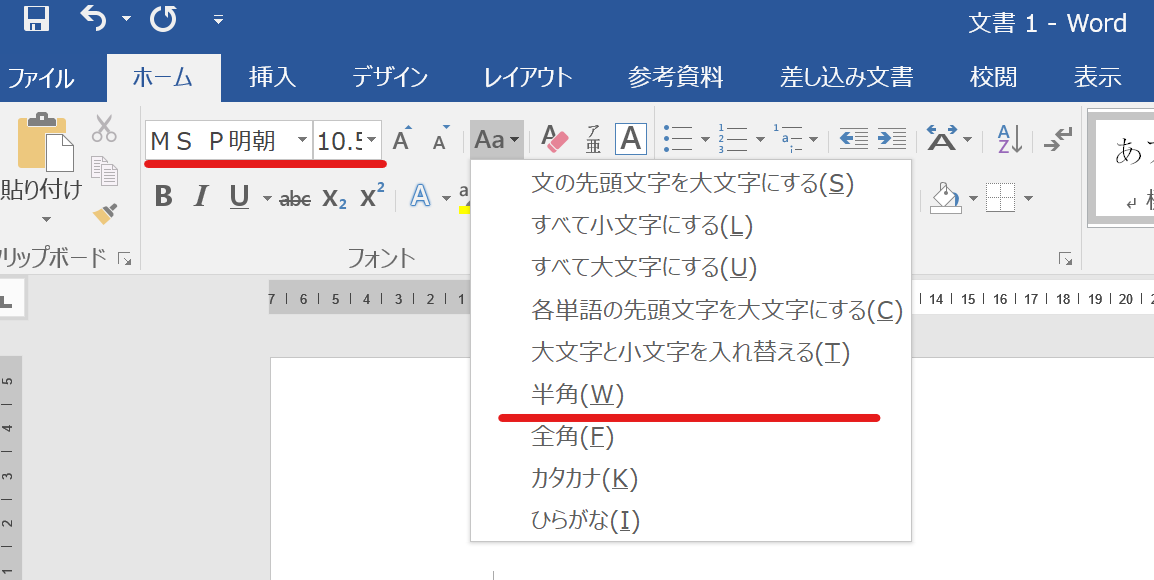This screenshot has width=1154, height=580.
Task: Expand the bullet list dropdown arrow
Action: click(705, 140)
